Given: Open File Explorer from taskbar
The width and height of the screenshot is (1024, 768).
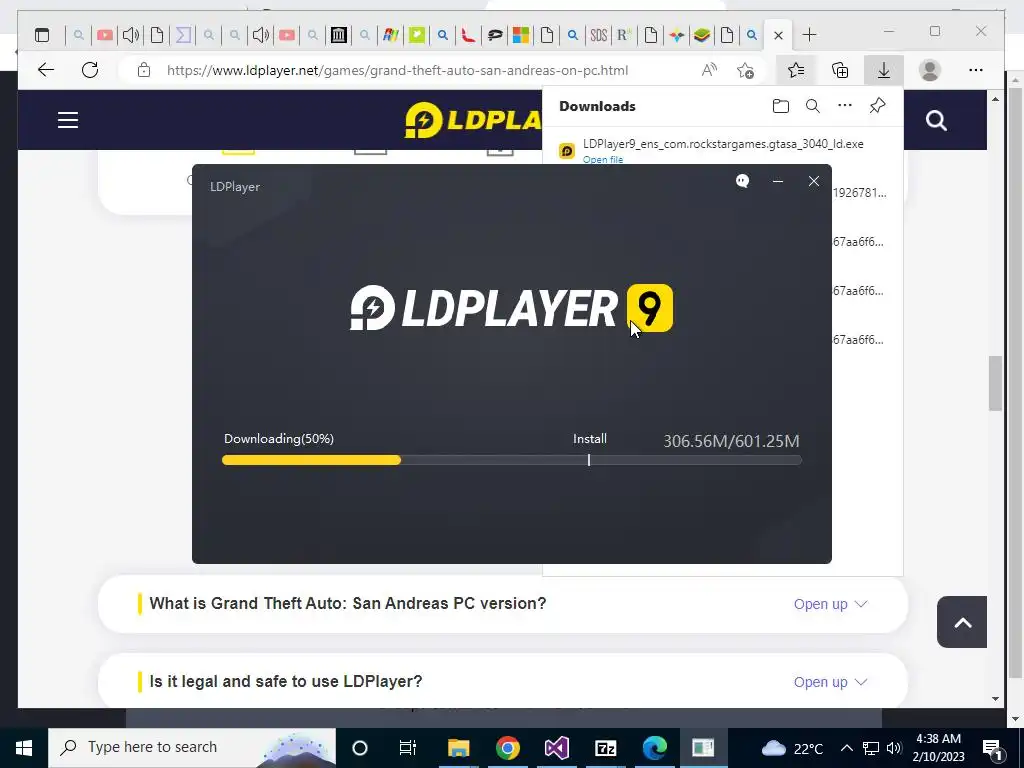Looking at the screenshot, I should click(x=458, y=748).
